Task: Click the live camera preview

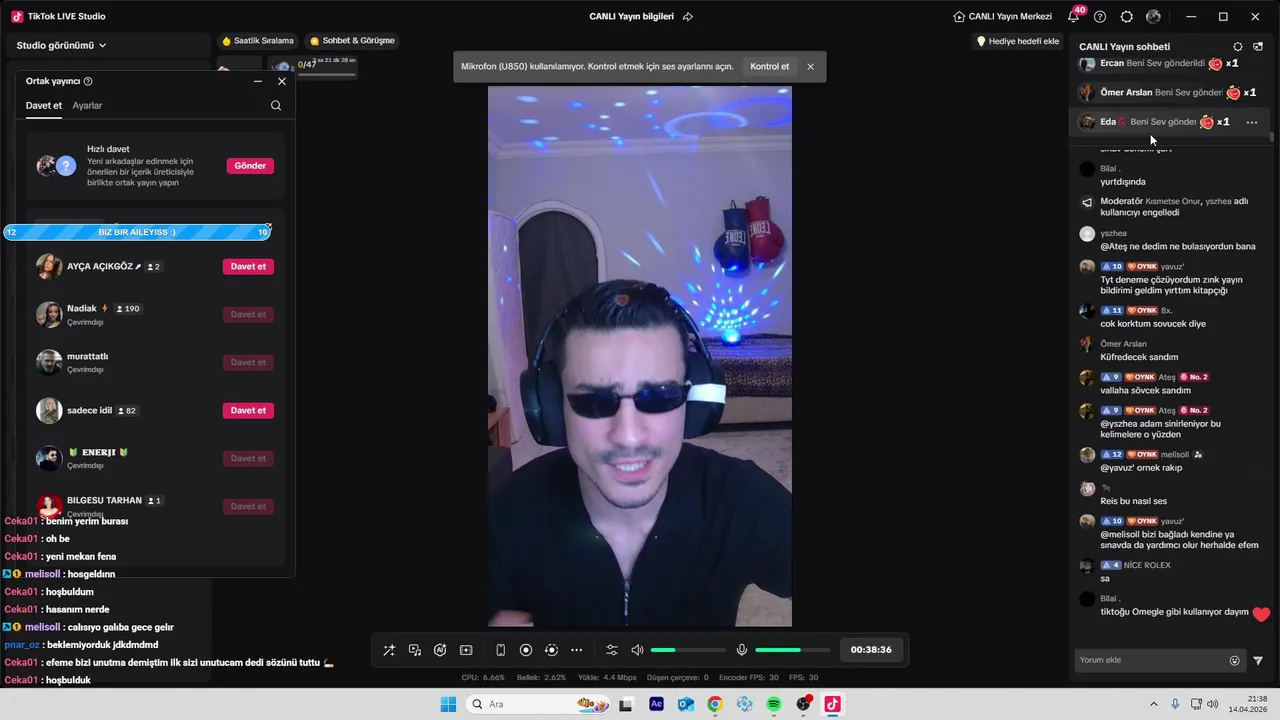Action: [x=640, y=356]
